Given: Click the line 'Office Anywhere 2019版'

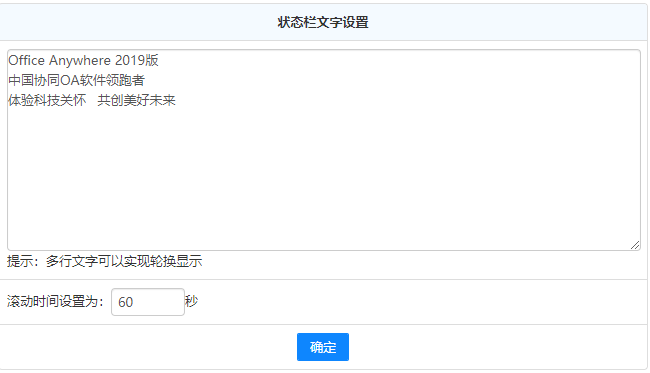Looking at the screenshot, I should (x=83, y=61).
